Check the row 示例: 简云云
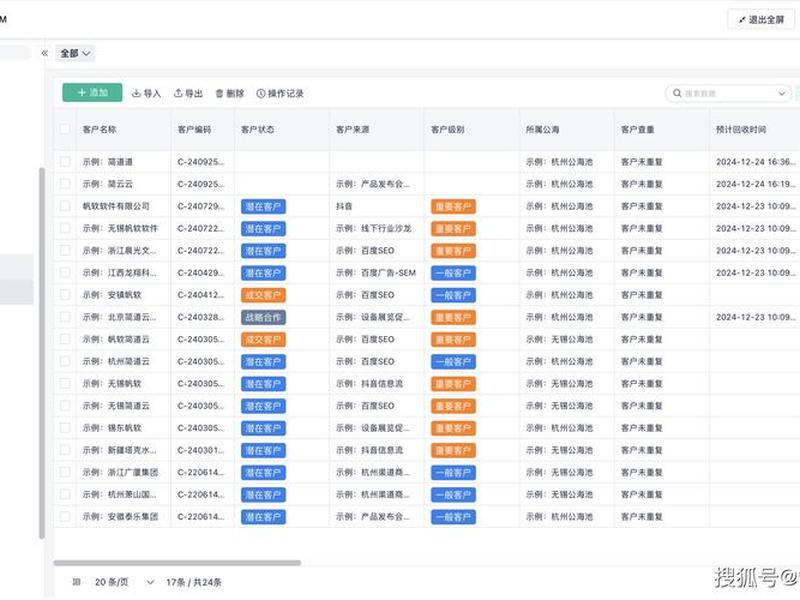The height and width of the screenshot is (600, 800). coord(65,184)
